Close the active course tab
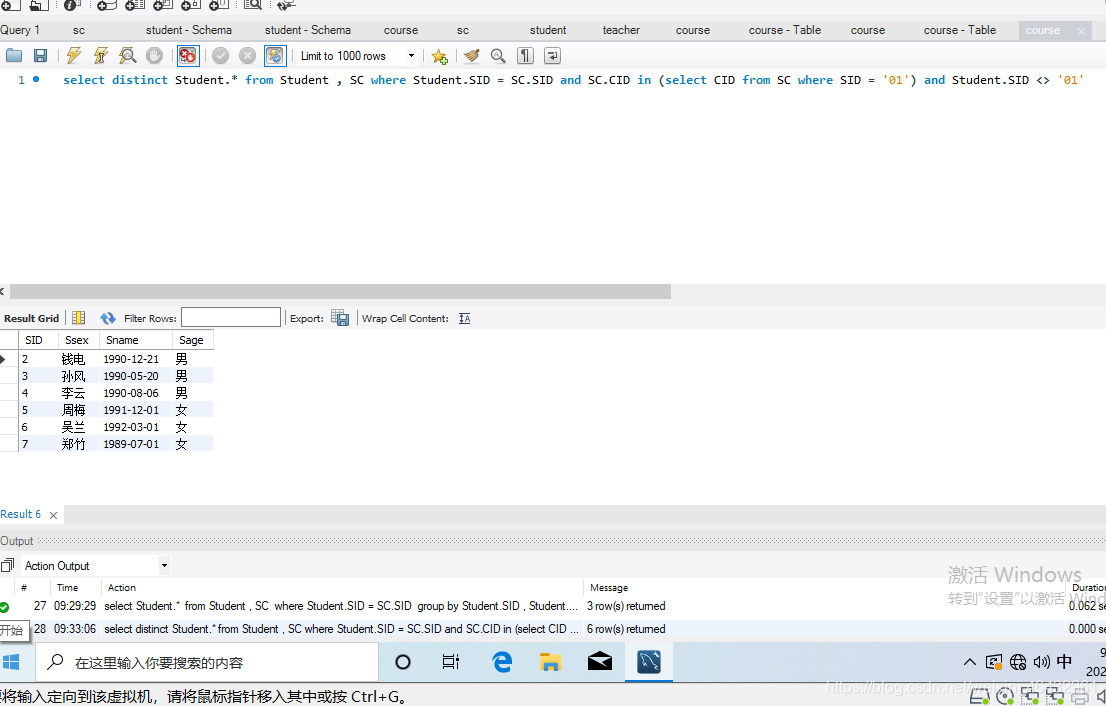This screenshot has width=1106, height=706. (1081, 31)
